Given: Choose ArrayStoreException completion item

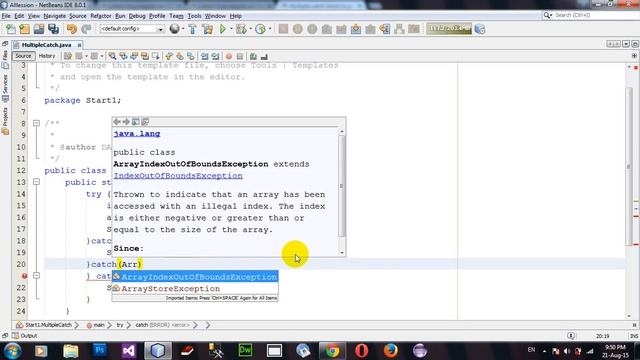Looking at the screenshot, I should pos(195,289).
